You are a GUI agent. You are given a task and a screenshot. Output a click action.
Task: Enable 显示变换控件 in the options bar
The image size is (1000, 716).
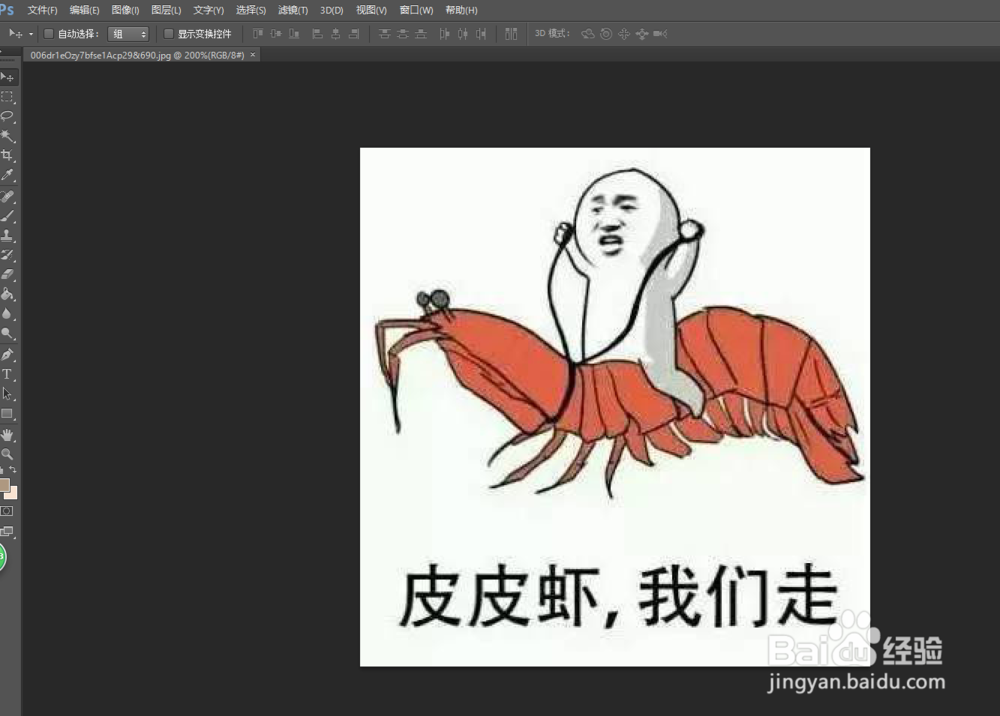coord(167,33)
